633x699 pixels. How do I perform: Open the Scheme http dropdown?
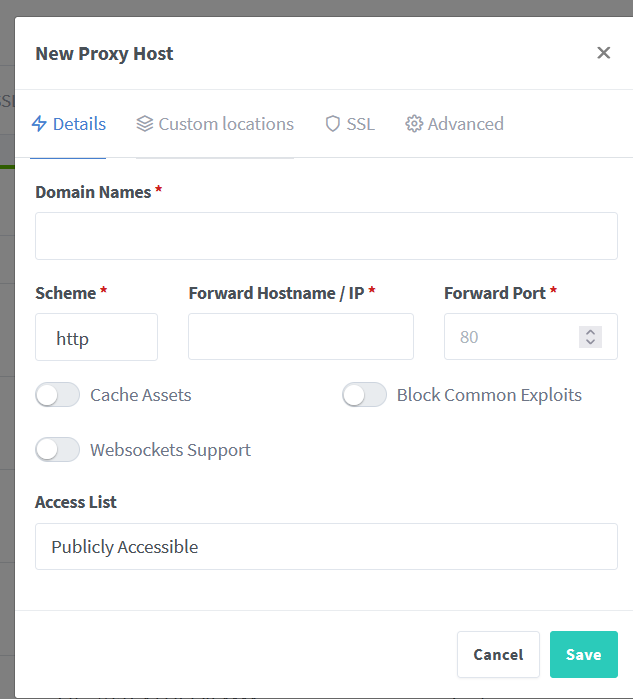tap(96, 338)
